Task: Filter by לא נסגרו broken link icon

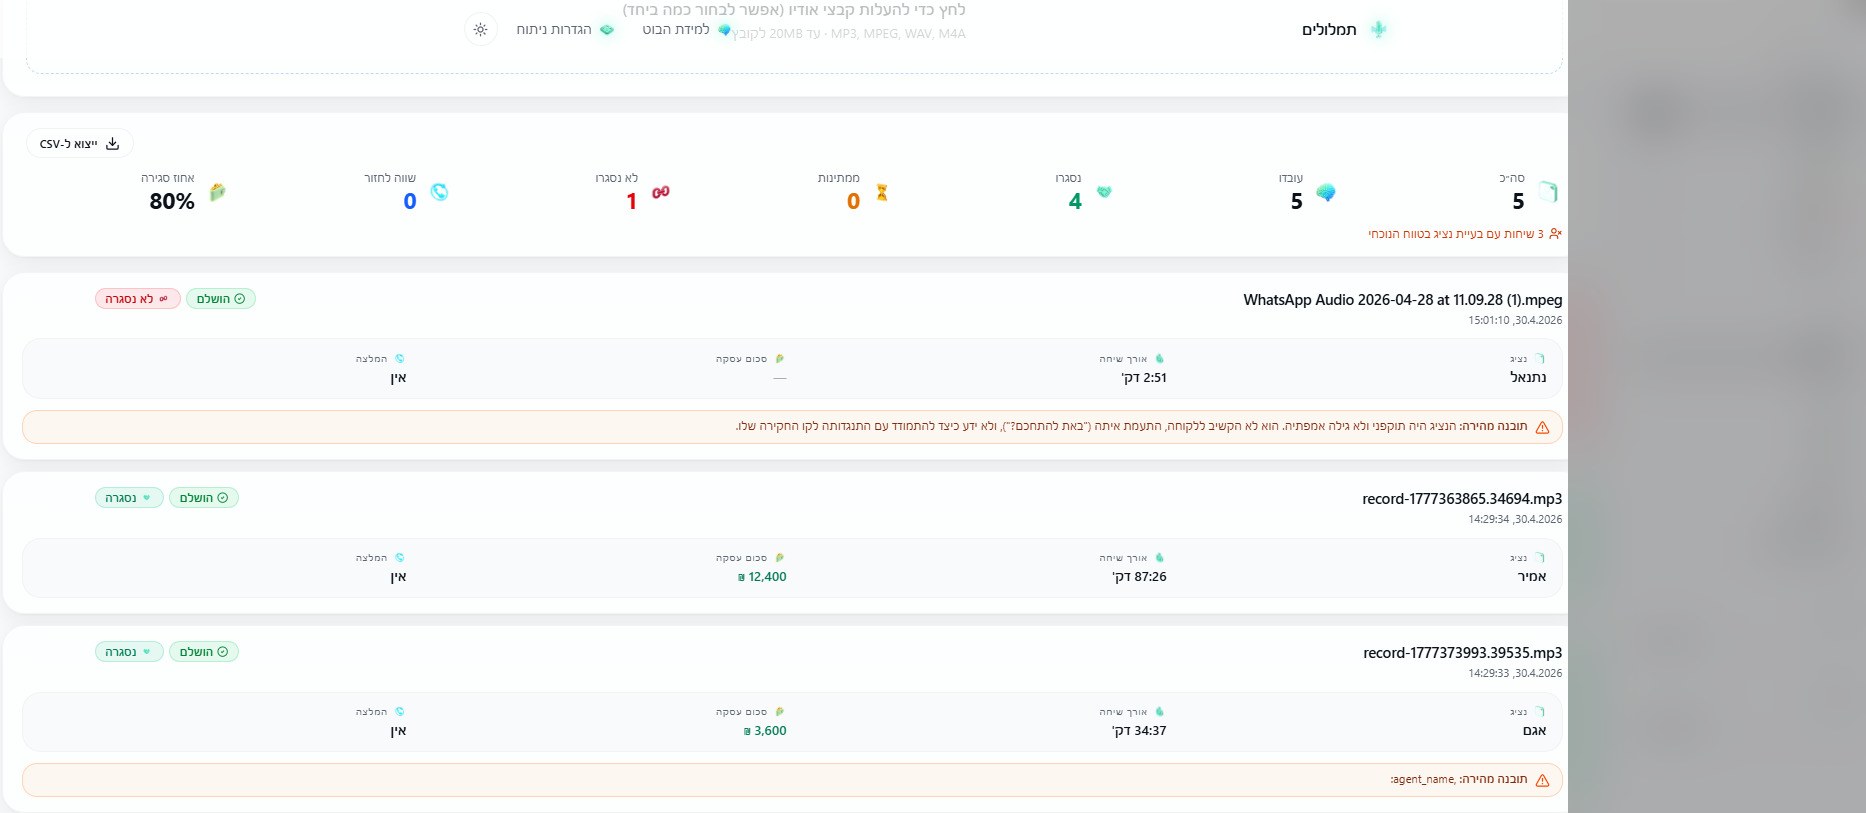Action: pyautogui.click(x=661, y=192)
